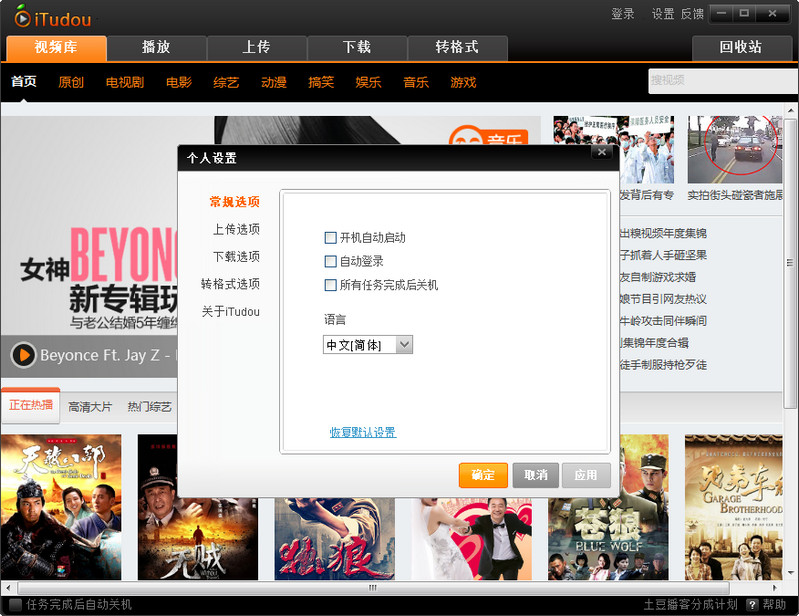
Task: Toggle the 自动登录 checkbox
Action: [x=330, y=261]
